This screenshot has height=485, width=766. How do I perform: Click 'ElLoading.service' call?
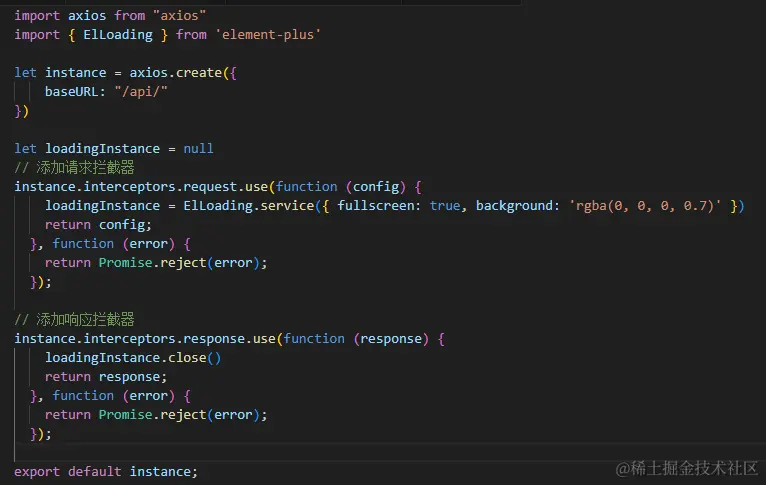(249, 206)
